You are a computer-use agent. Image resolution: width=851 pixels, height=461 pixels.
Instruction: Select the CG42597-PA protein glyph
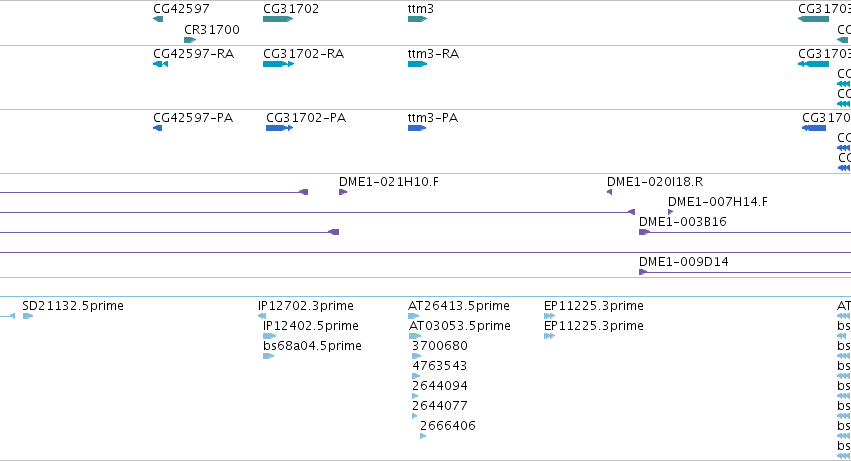click(157, 128)
